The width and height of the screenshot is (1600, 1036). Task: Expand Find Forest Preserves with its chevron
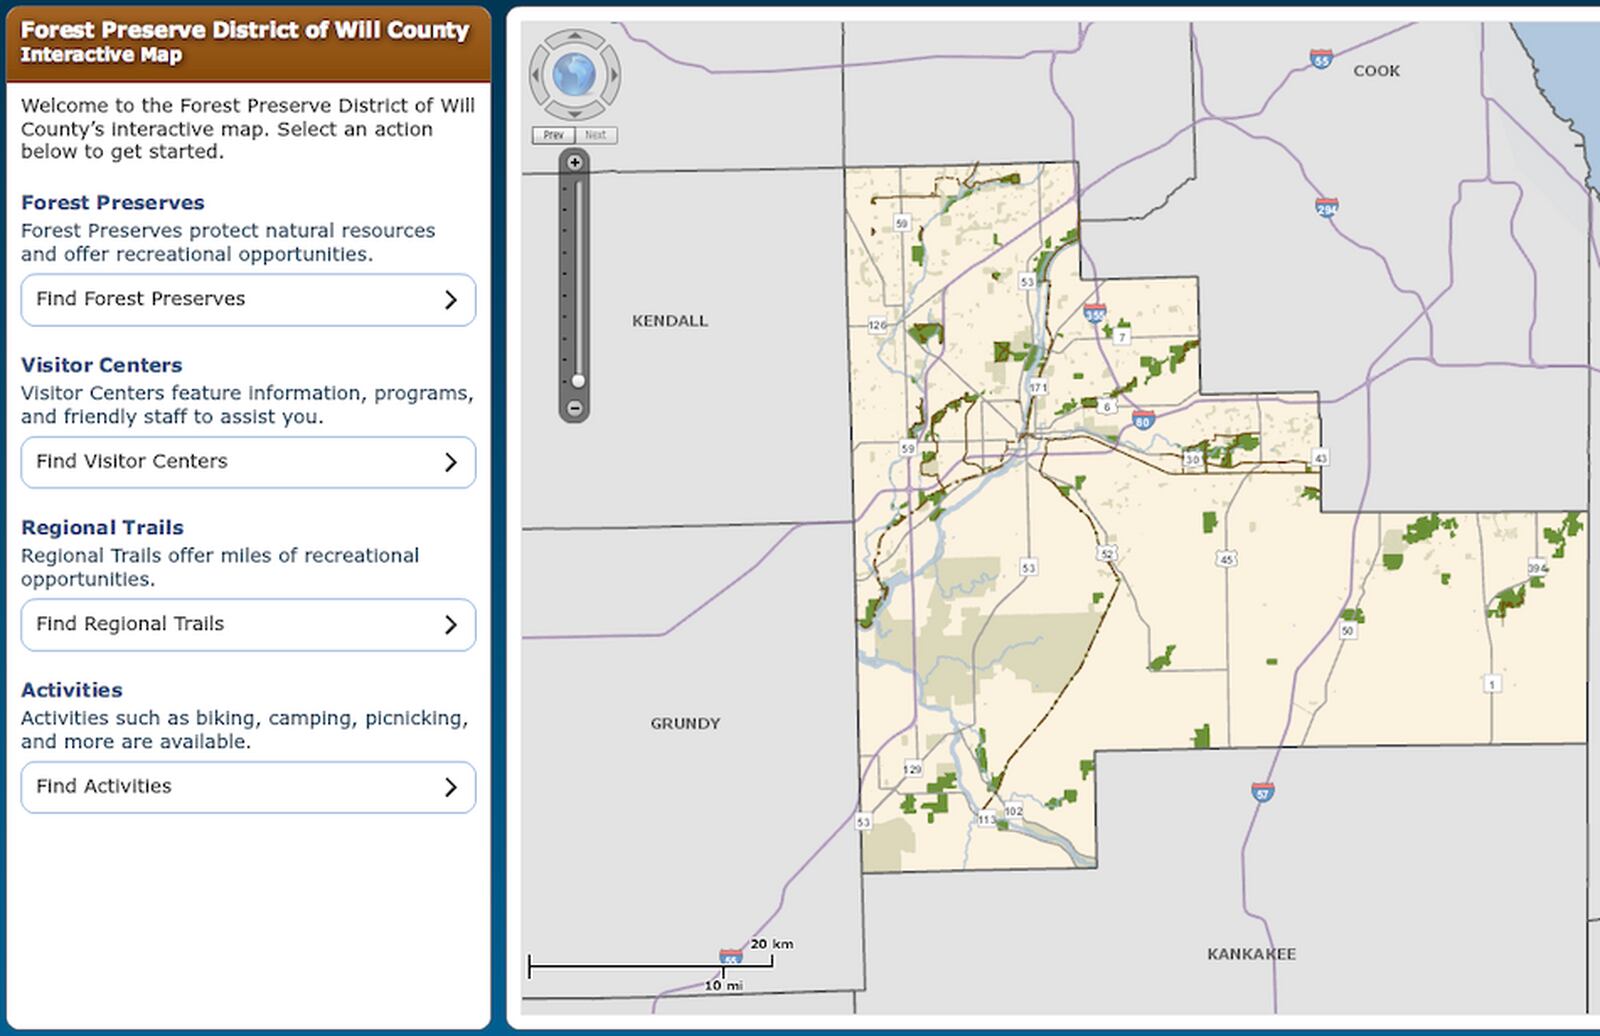tap(453, 299)
